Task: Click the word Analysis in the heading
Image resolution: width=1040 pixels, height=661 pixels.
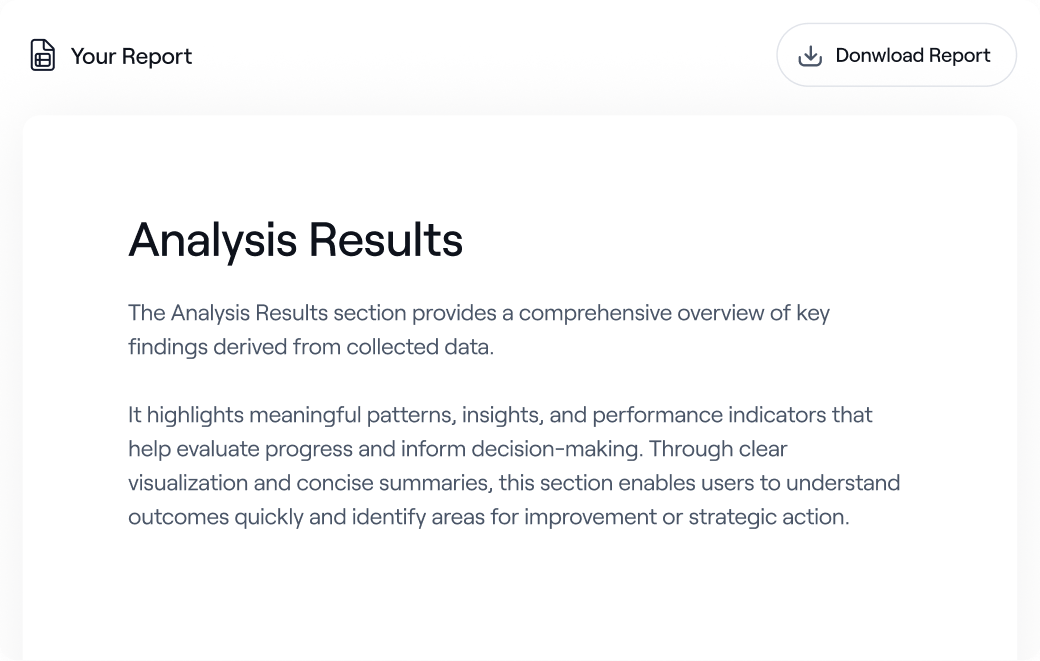Action: click(213, 241)
